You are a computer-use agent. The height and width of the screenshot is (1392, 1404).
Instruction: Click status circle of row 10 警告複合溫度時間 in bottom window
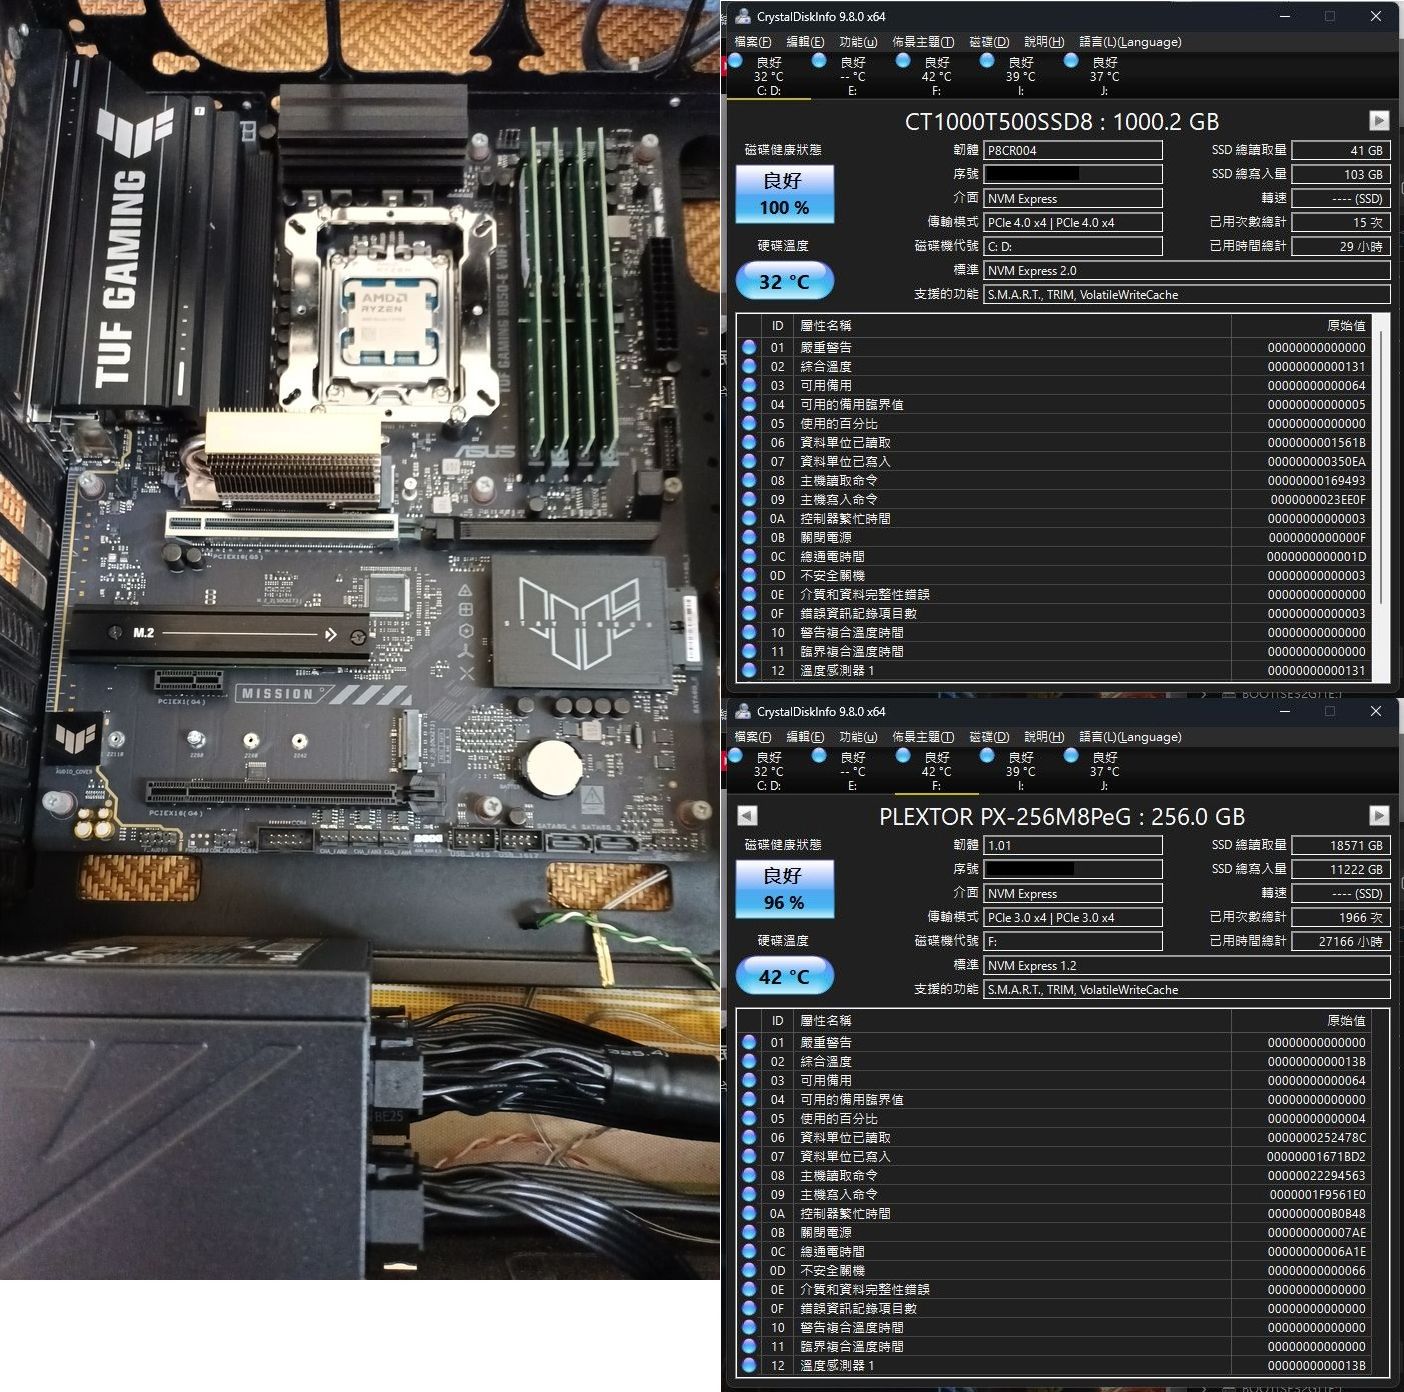point(749,1327)
